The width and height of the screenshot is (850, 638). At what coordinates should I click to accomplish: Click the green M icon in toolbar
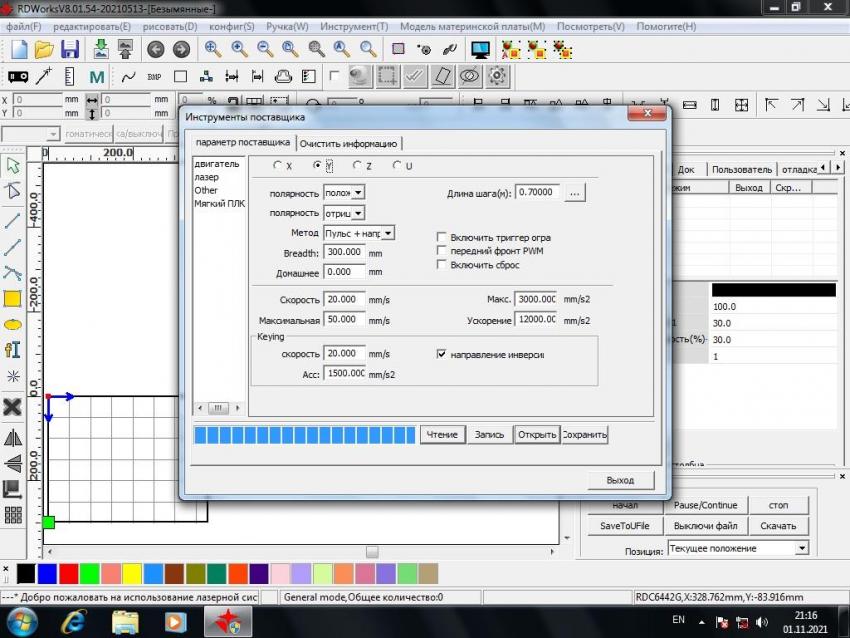click(97, 76)
